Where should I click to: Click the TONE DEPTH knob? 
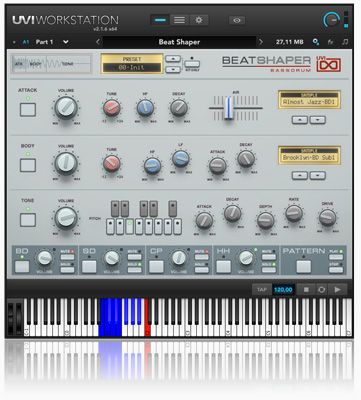click(265, 220)
